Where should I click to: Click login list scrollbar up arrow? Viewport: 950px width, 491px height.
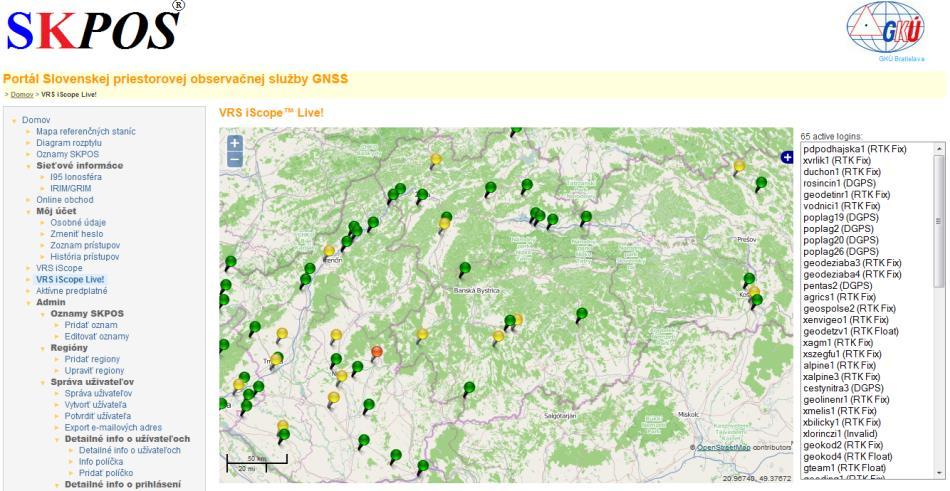(x=940, y=149)
